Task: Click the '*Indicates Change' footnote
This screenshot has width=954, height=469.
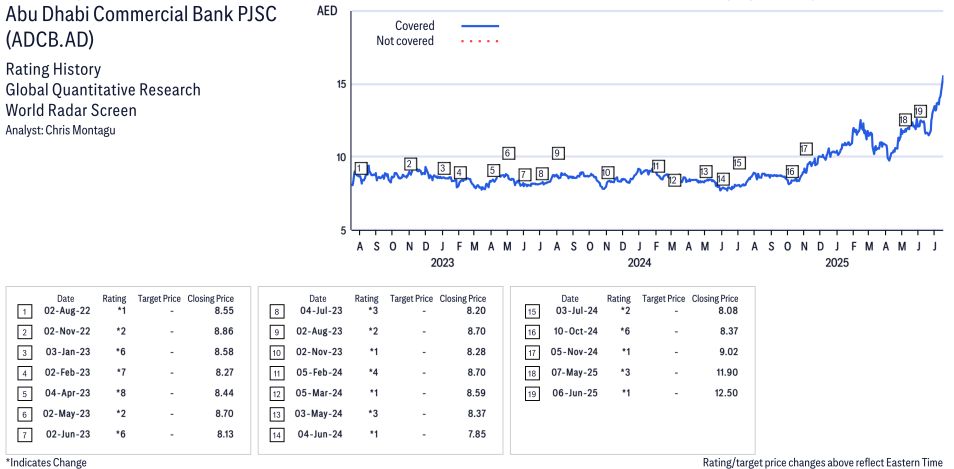Action: 46,462
